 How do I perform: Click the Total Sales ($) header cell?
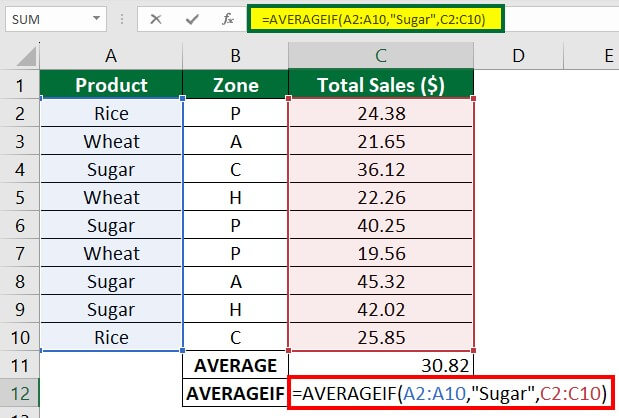(380, 85)
